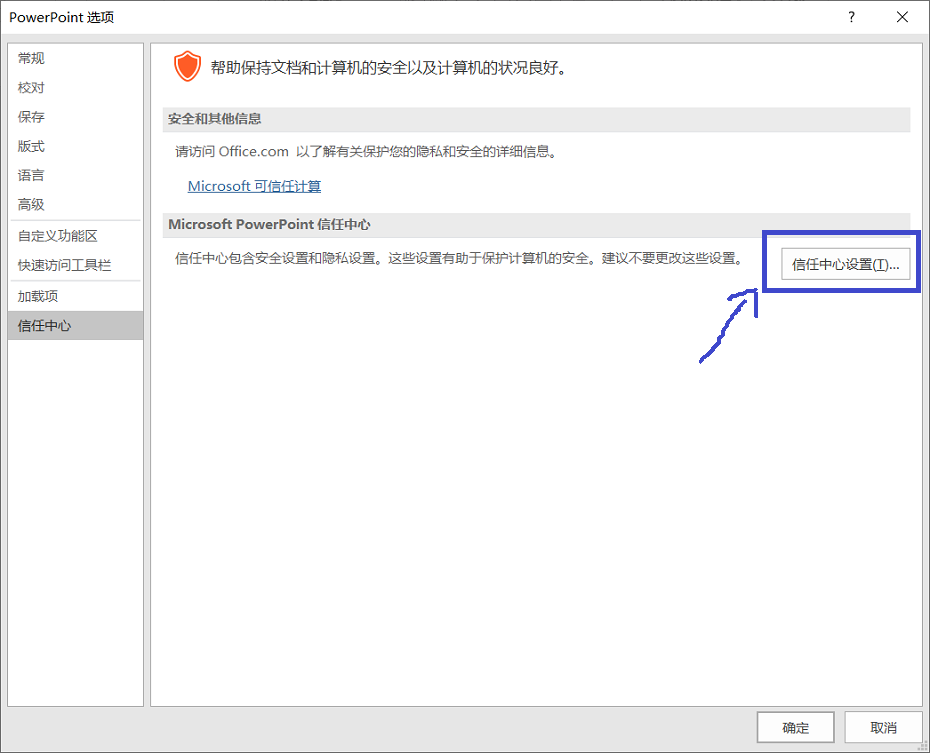
Task: Select 常规 in the options sidebar
Action: [75, 58]
